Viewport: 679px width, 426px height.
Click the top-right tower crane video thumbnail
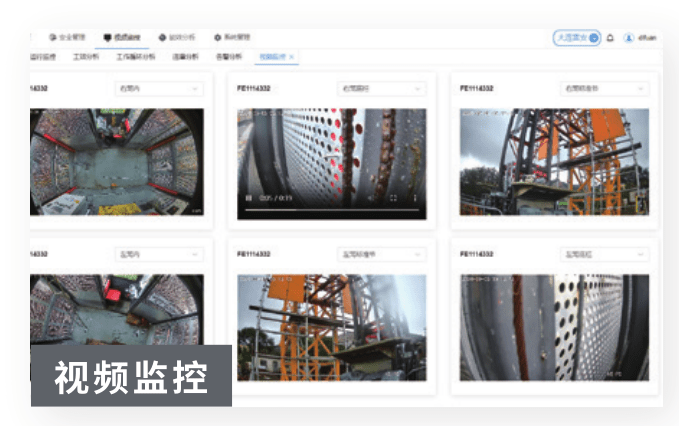(554, 160)
